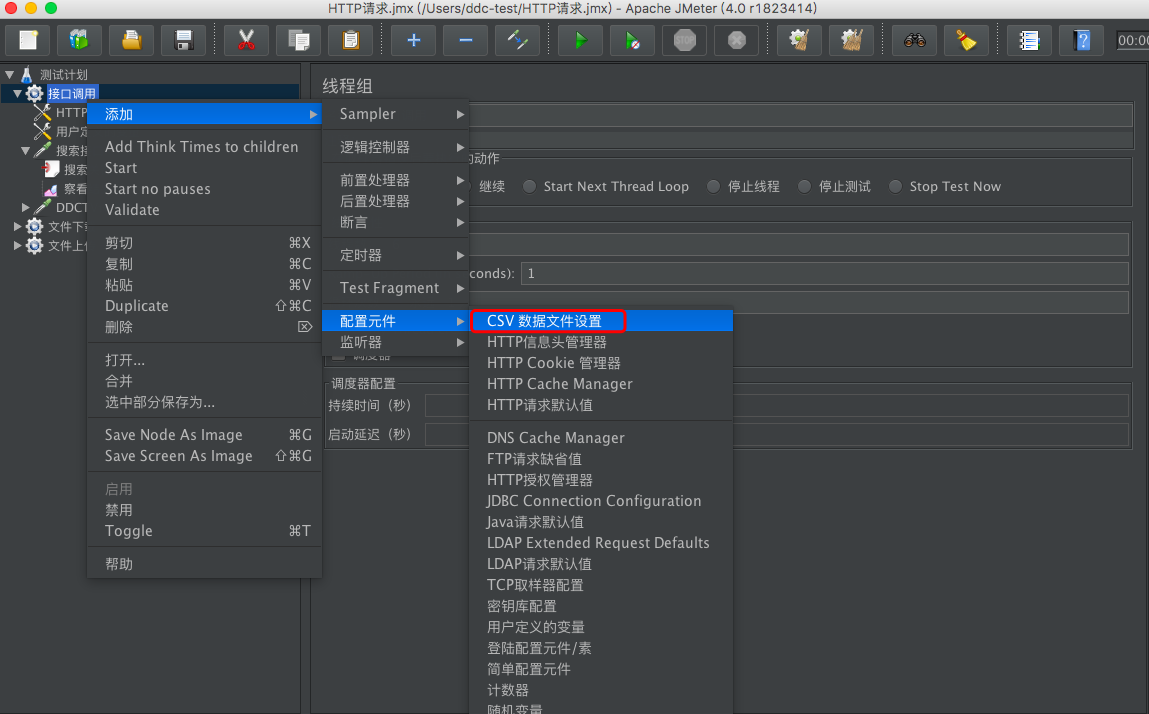
Task: Click the New test plan toolbar icon
Action: (x=28, y=40)
